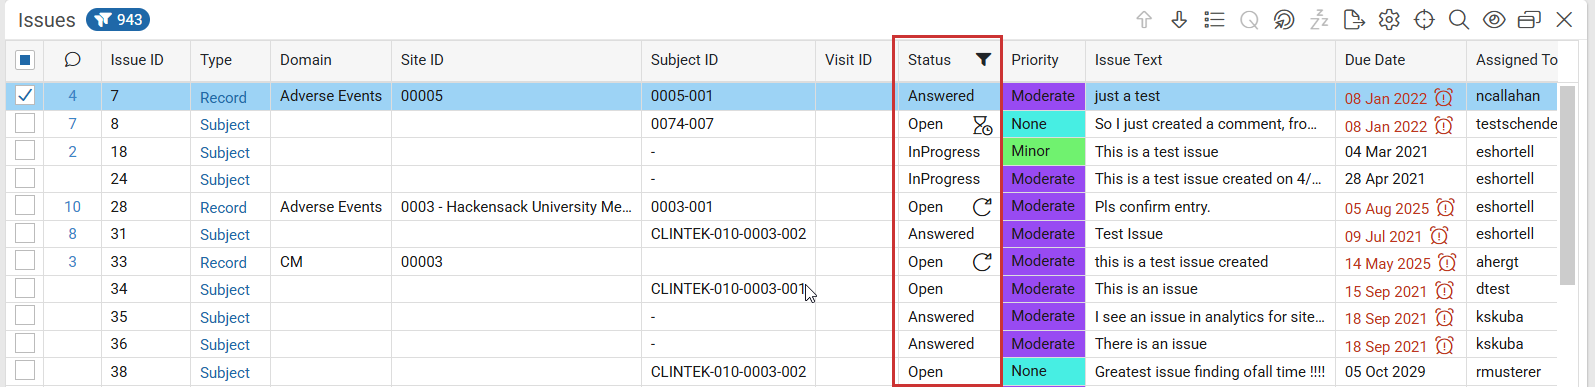Click the Moderate priority cell for issue 7
The image size is (1595, 387).
(x=1043, y=96)
